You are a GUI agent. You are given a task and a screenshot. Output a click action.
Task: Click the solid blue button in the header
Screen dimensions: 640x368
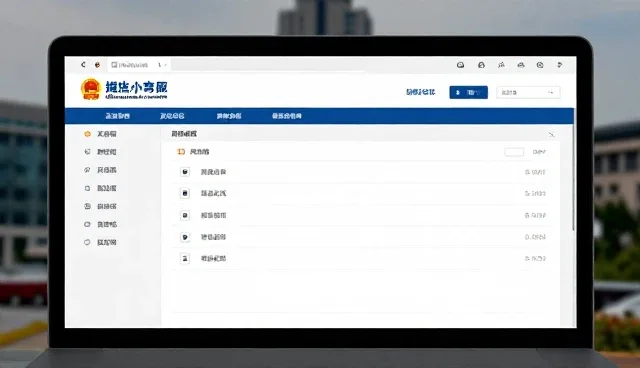[x=468, y=92]
